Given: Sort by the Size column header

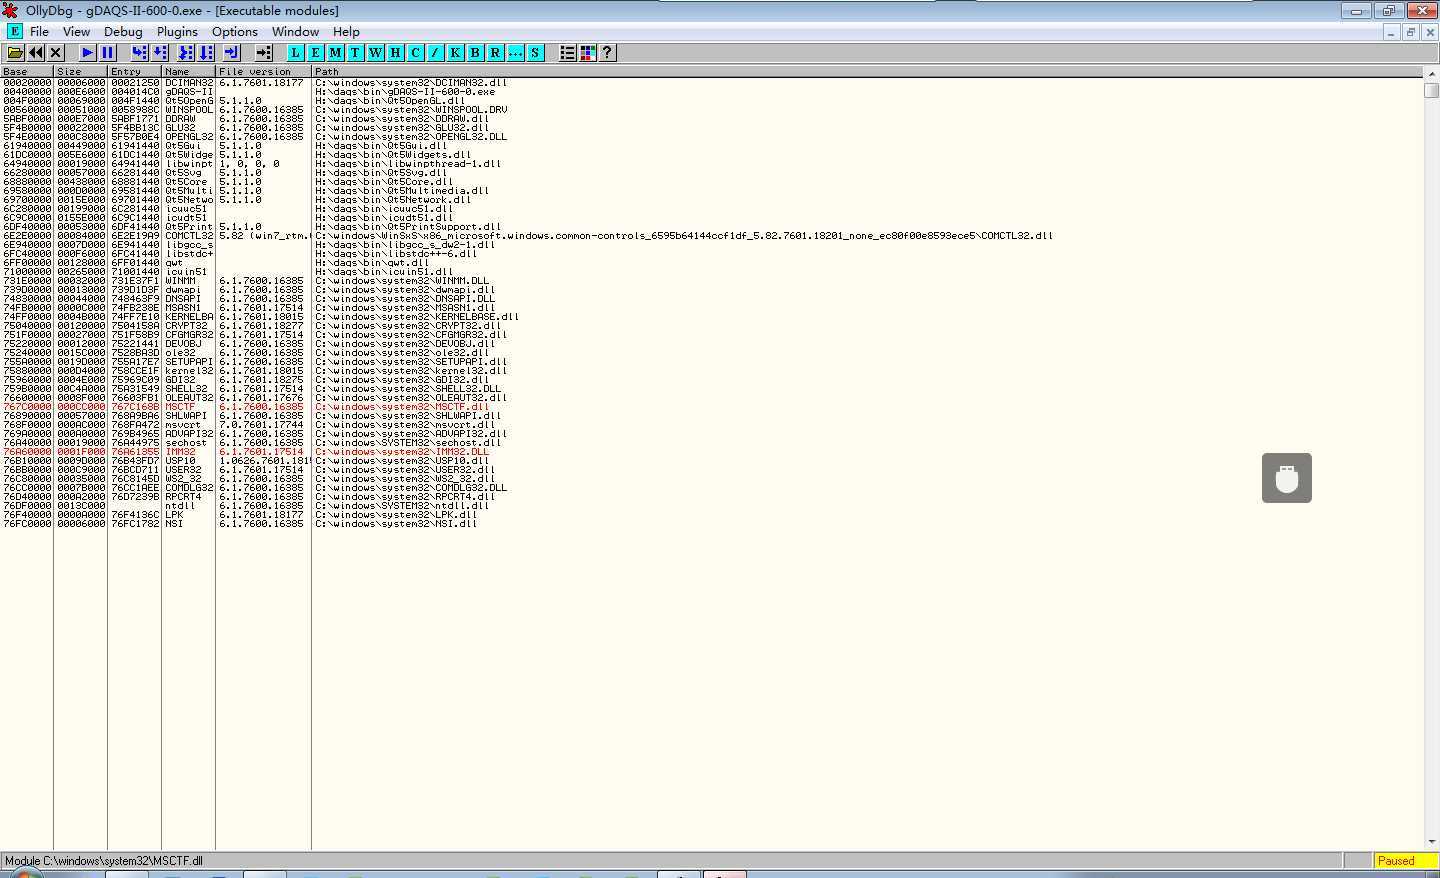Looking at the screenshot, I should click(x=81, y=71).
